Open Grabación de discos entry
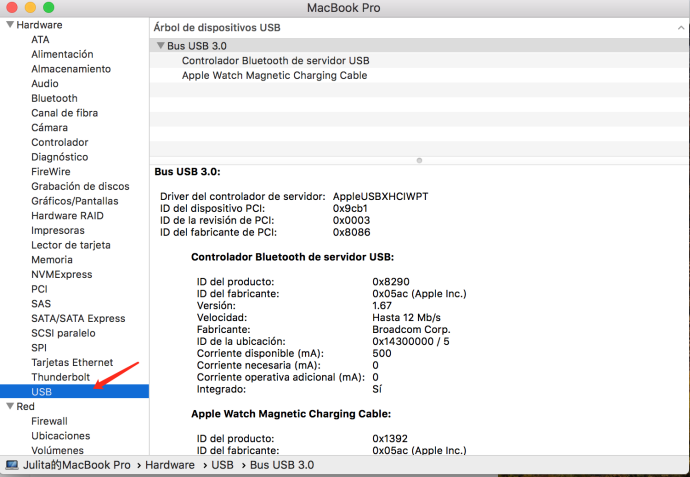690x477 pixels. 80,186
